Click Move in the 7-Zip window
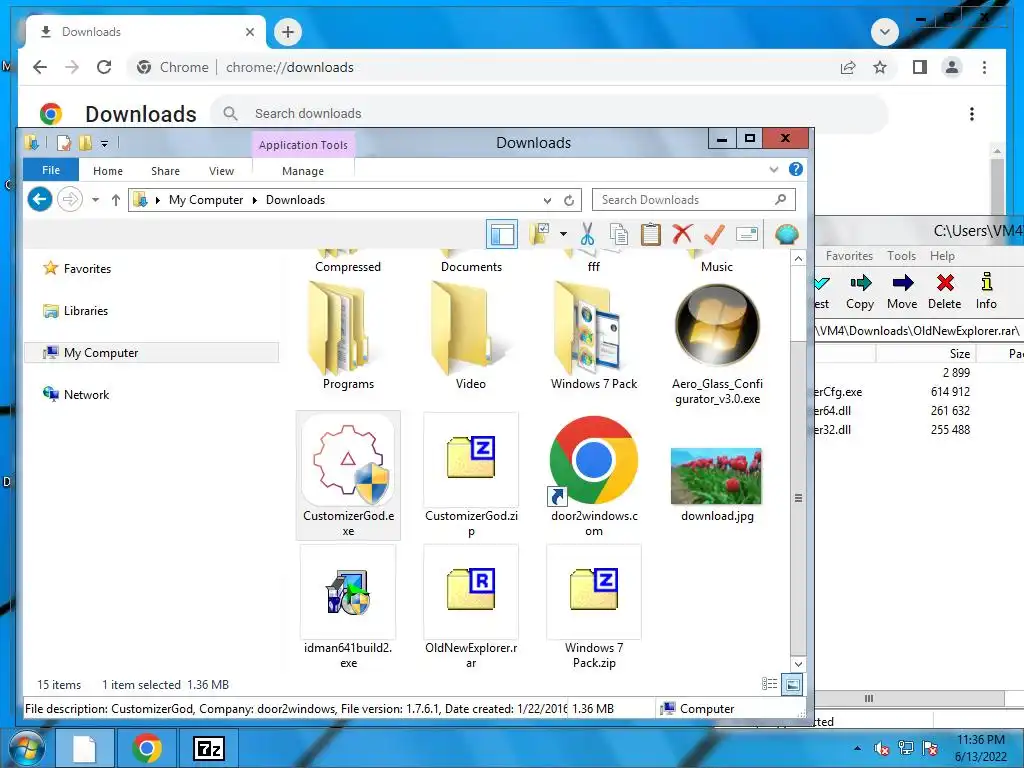The width and height of the screenshot is (1024, 768). click(x=902, y=291)
